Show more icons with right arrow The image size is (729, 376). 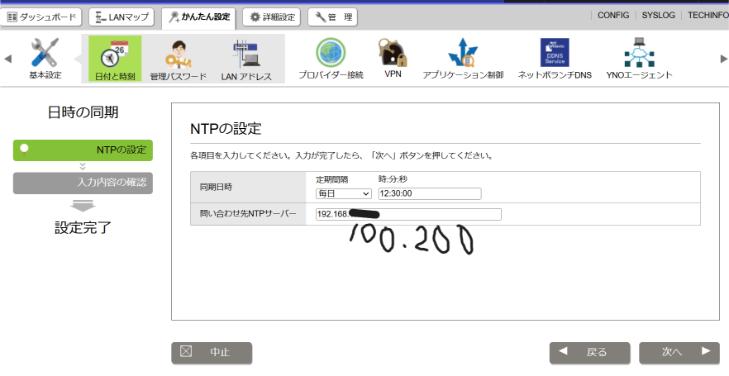point(723,59)
